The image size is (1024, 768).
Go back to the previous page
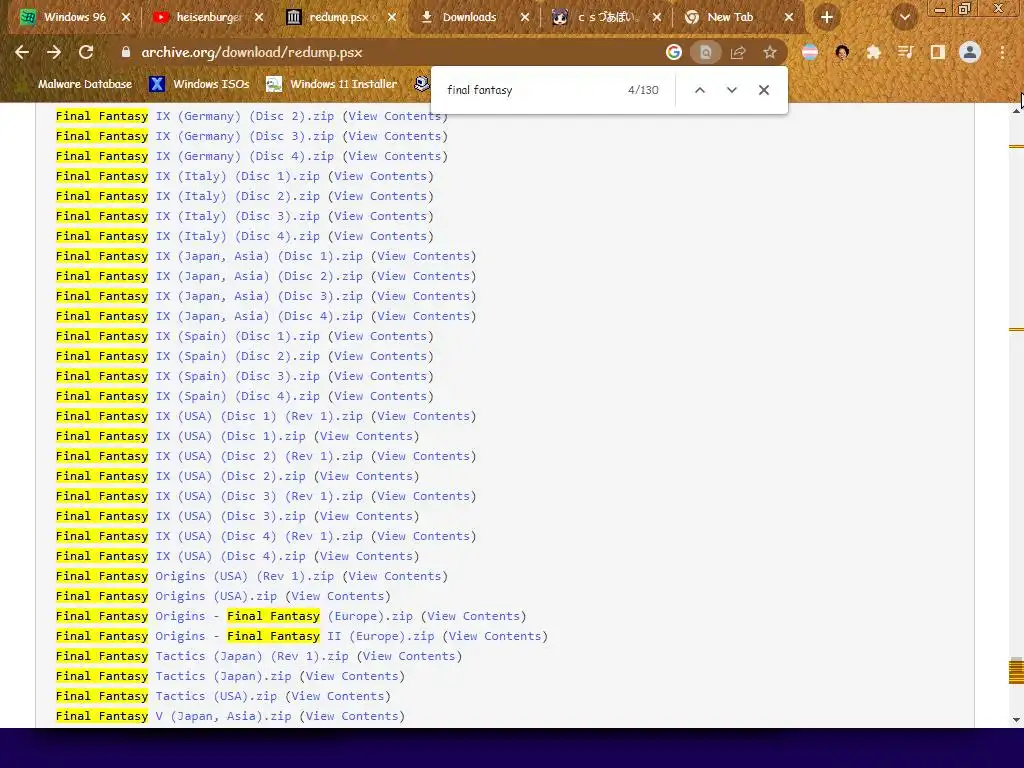tap(22, 52)
